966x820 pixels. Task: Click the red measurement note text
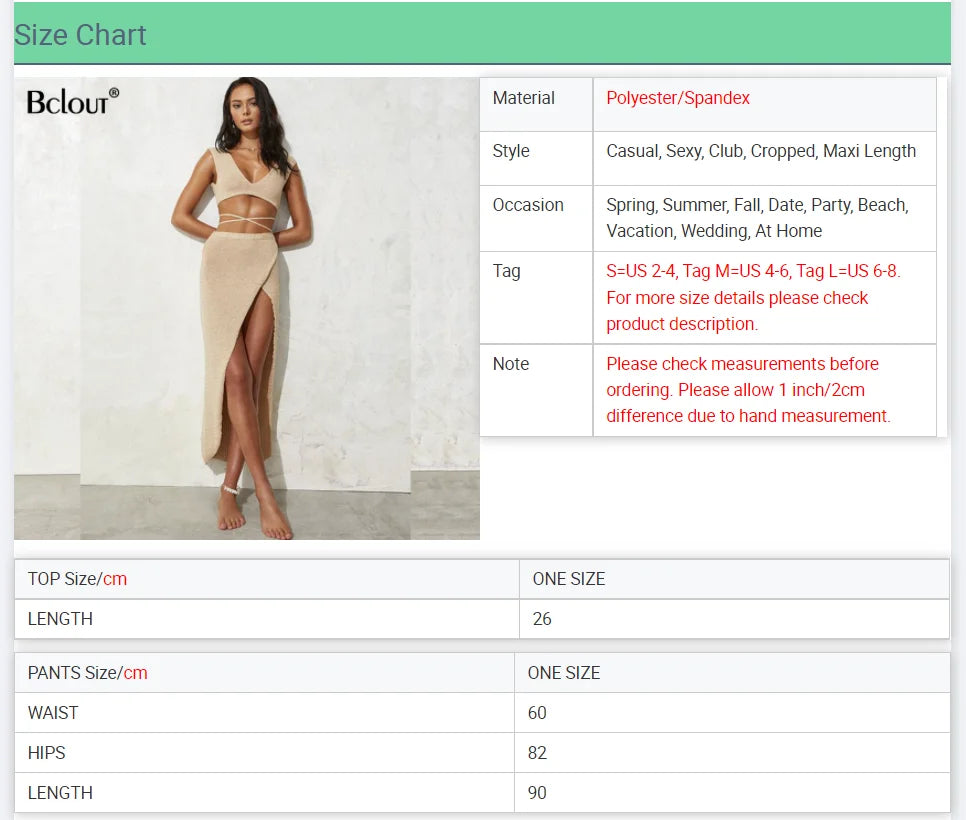coord(748,390)
